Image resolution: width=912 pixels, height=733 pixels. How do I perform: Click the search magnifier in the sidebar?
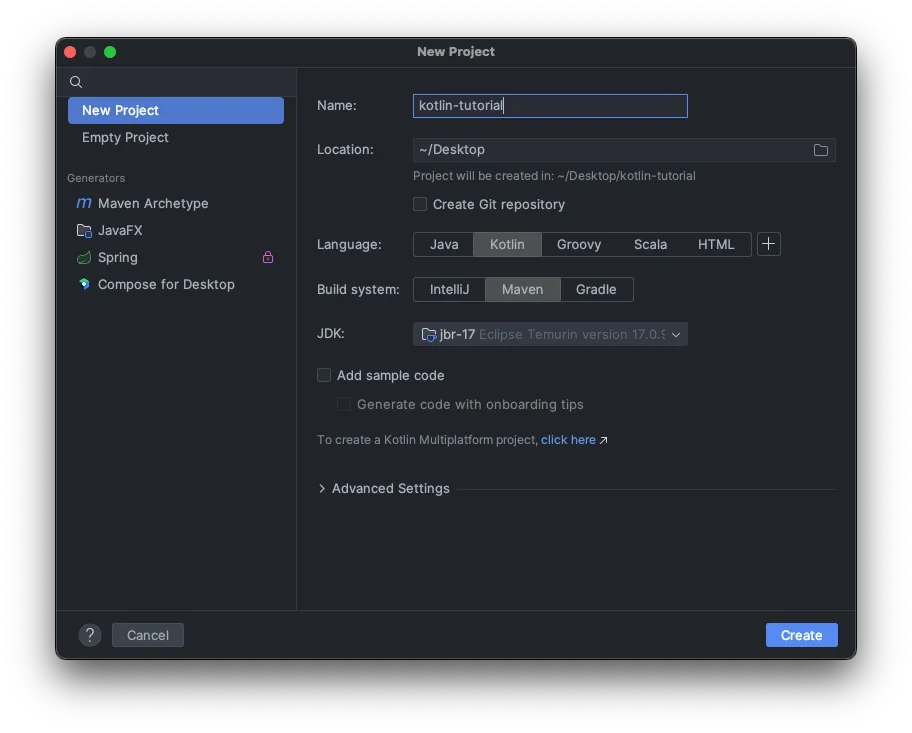[76, 82]
